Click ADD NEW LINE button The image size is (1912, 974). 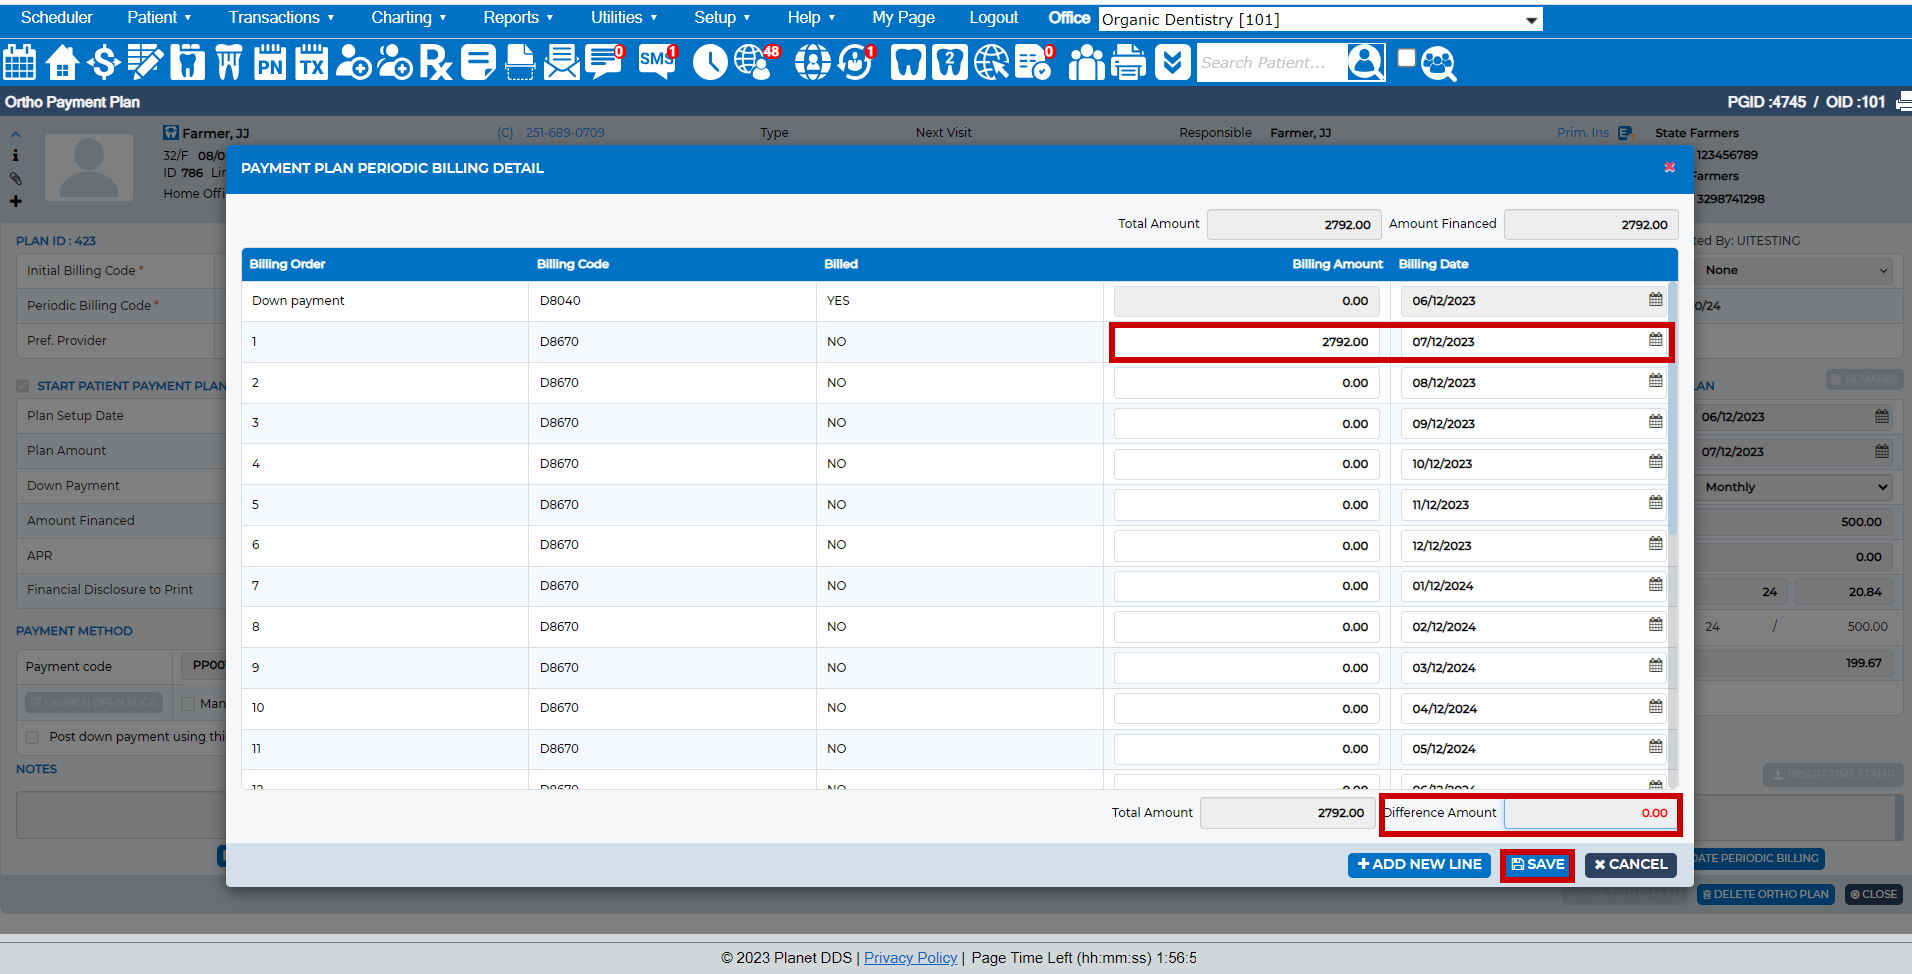(1419, 865)
